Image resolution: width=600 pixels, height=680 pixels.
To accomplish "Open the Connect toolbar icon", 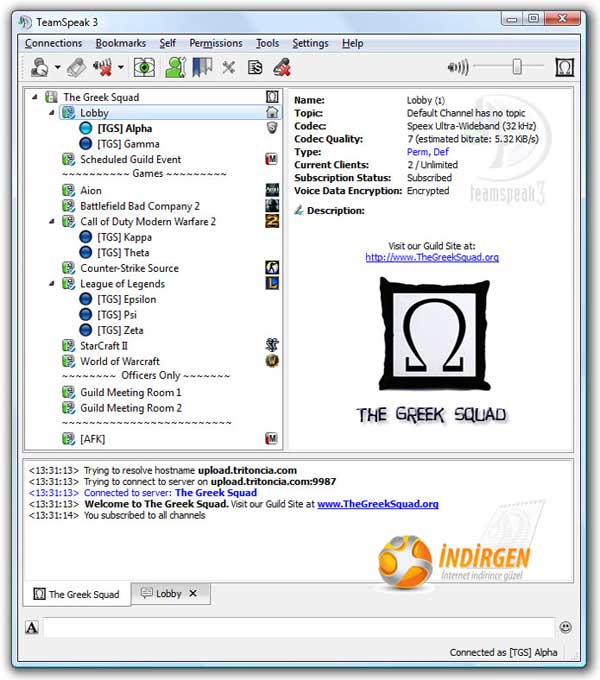I will 39,67.
